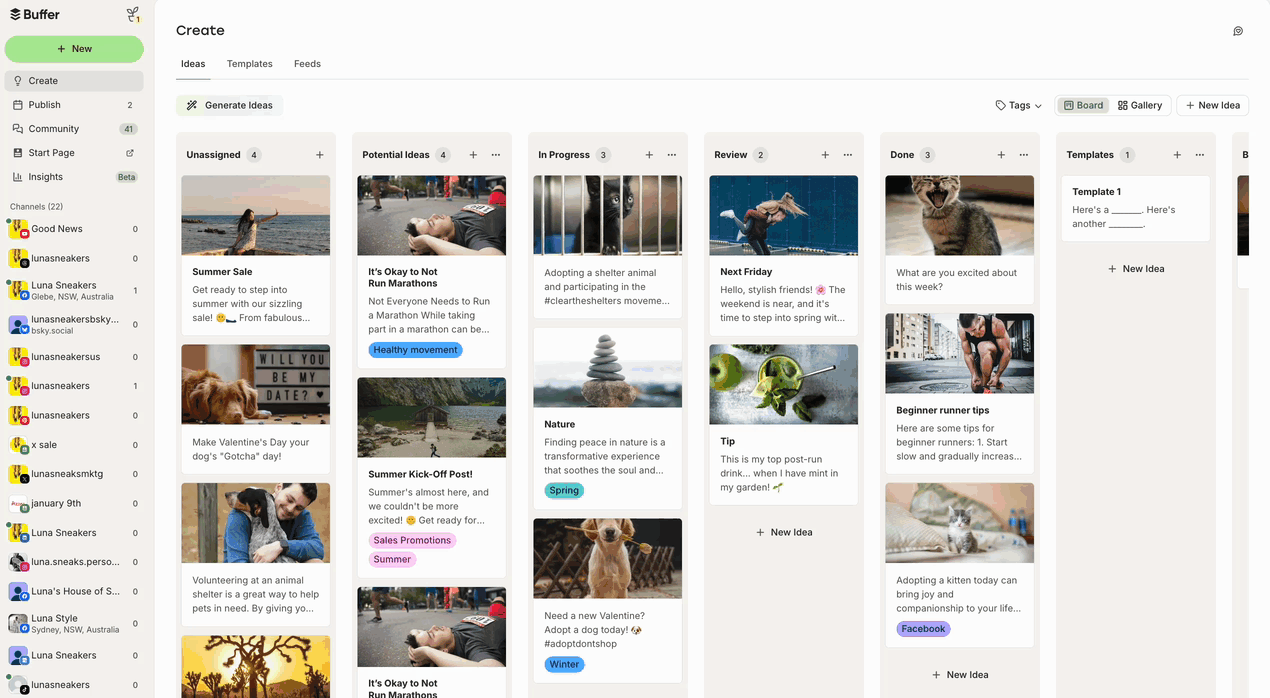Add idea to In Progress with plus icon
1270x698 pixels.
pos(649,155)
